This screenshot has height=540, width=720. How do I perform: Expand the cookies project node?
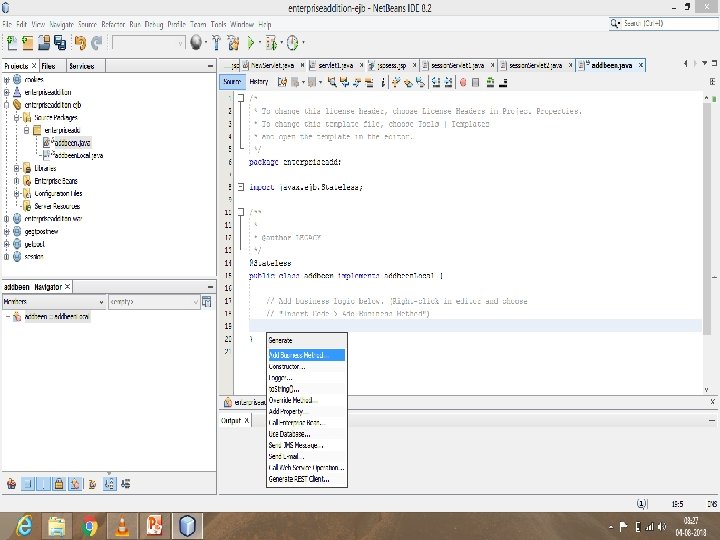[x=6, y=79]
